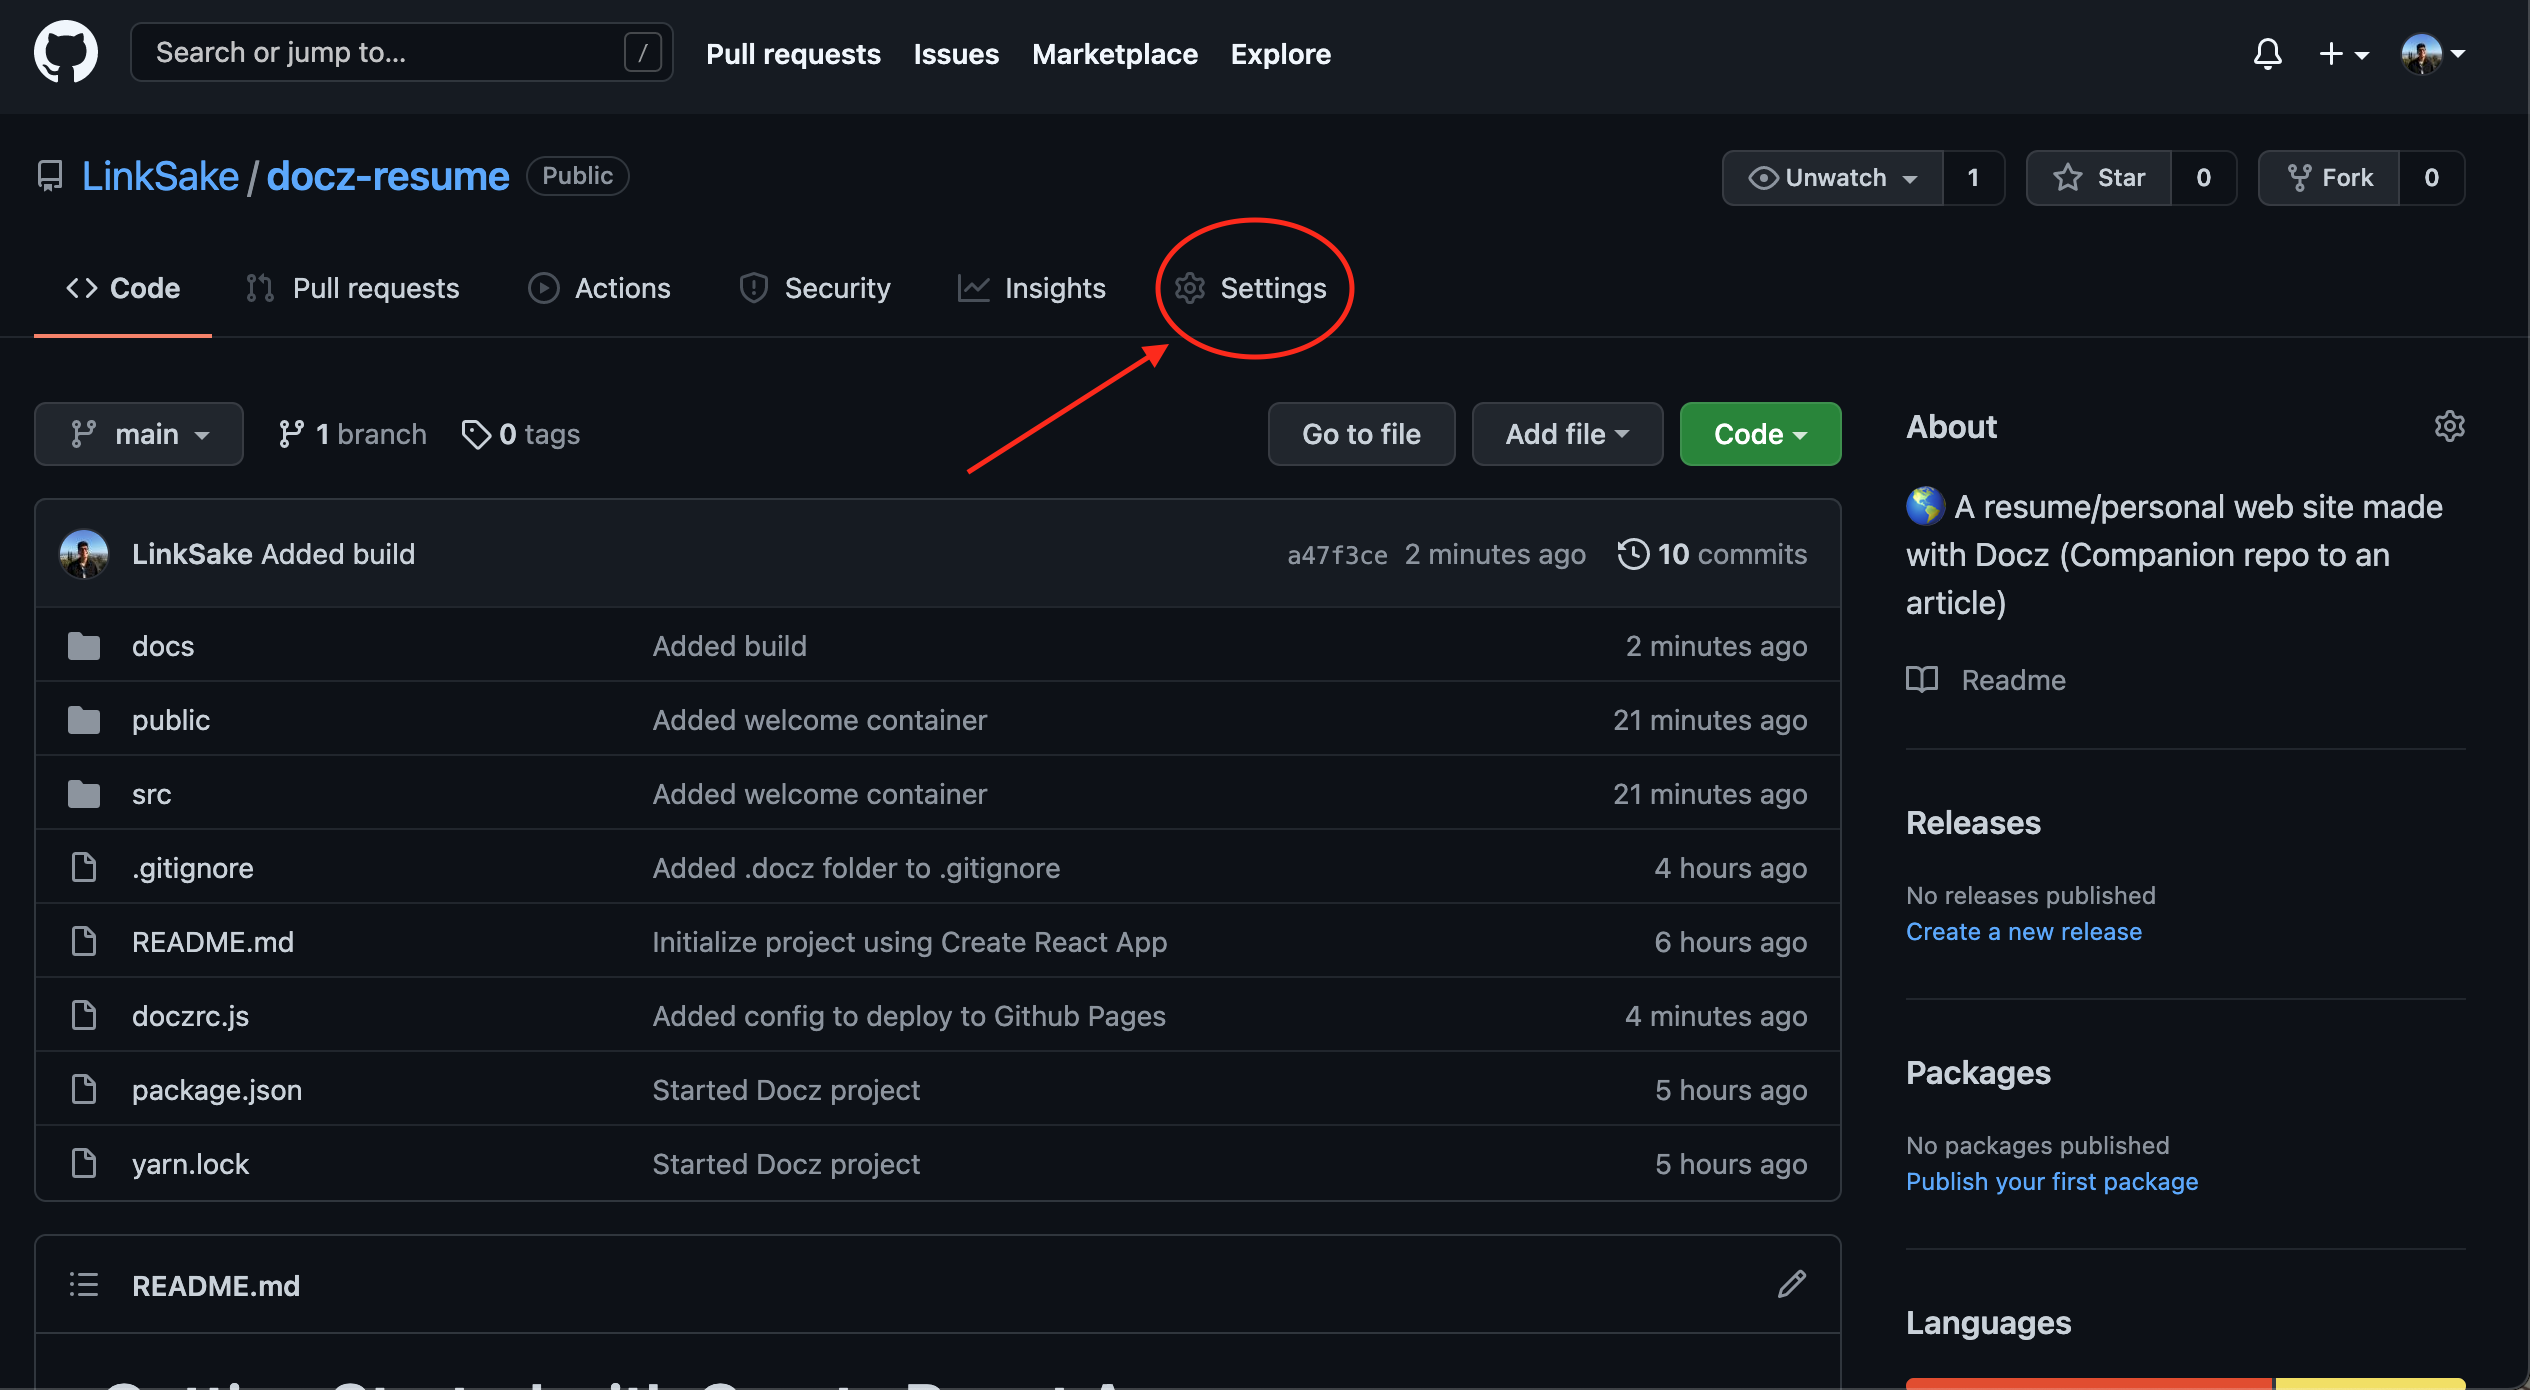The image size is (2530, 1390).
Task: Click the watchers count 1
Action: click(1973, 178)
